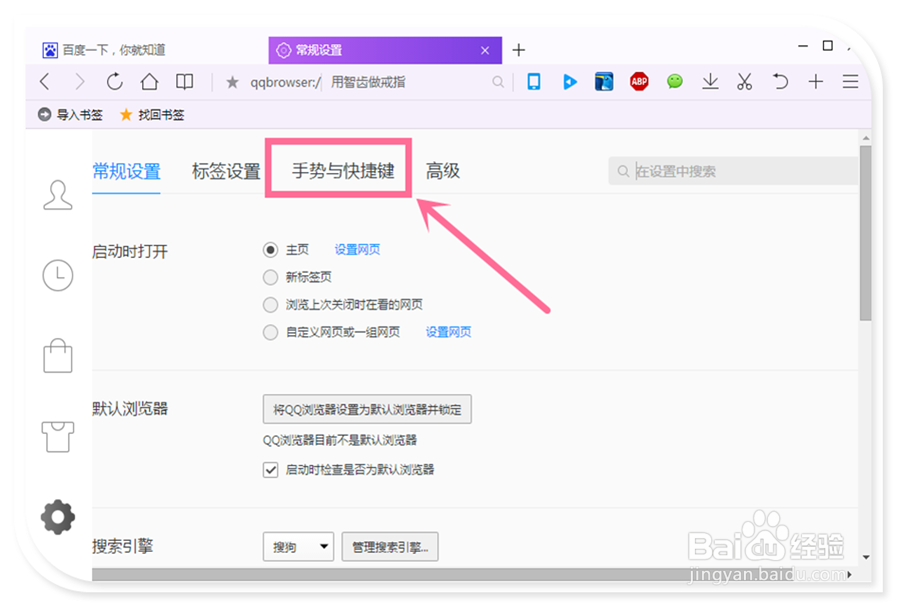Open the video play icon in the toolbar

pyautogui.click(x=569, y=82)
